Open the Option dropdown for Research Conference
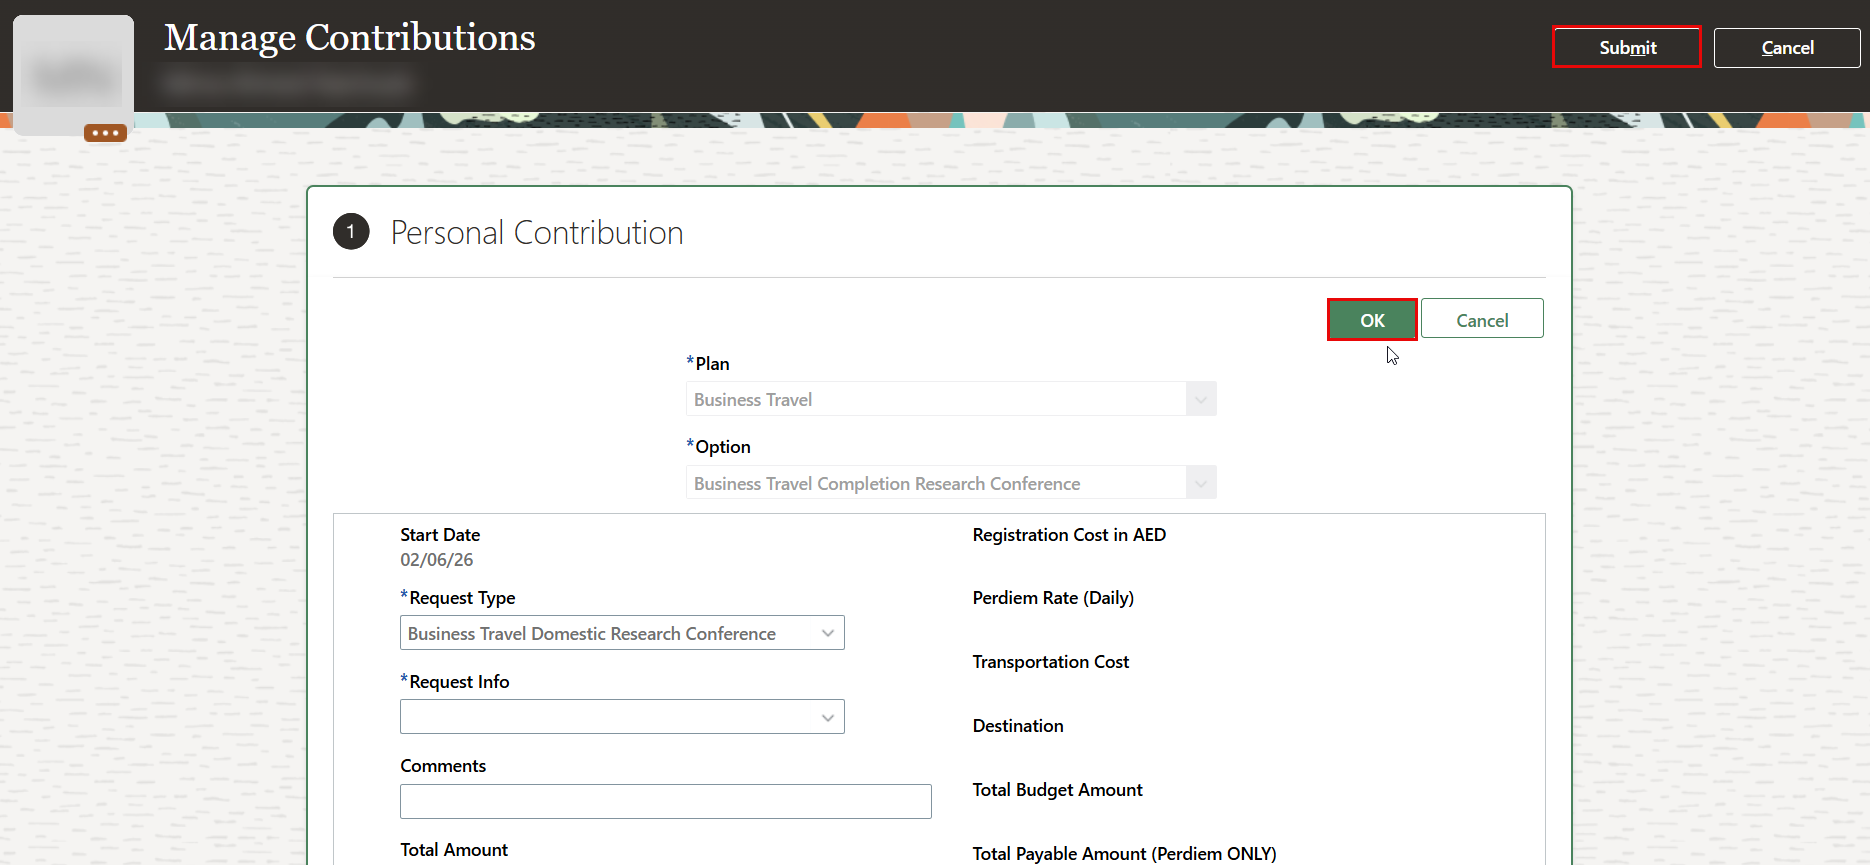The height and width of the screenshot is (865, 1870). pyautogui.click(x=951, y=483)
